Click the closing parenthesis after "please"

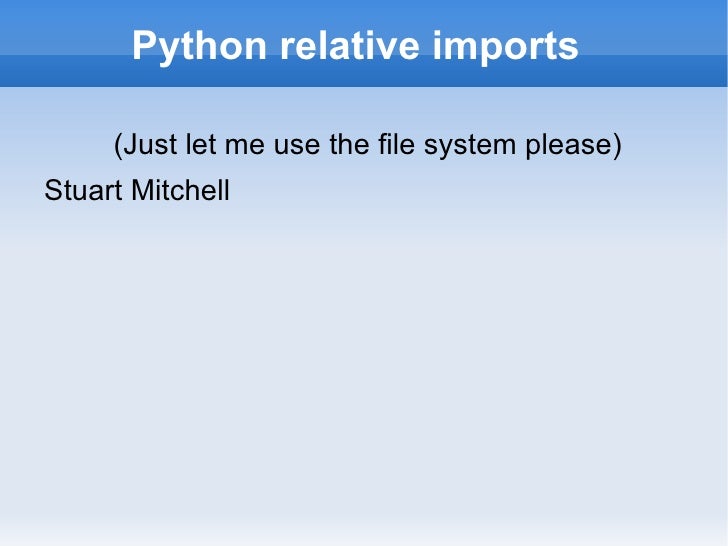pos(617,145)
